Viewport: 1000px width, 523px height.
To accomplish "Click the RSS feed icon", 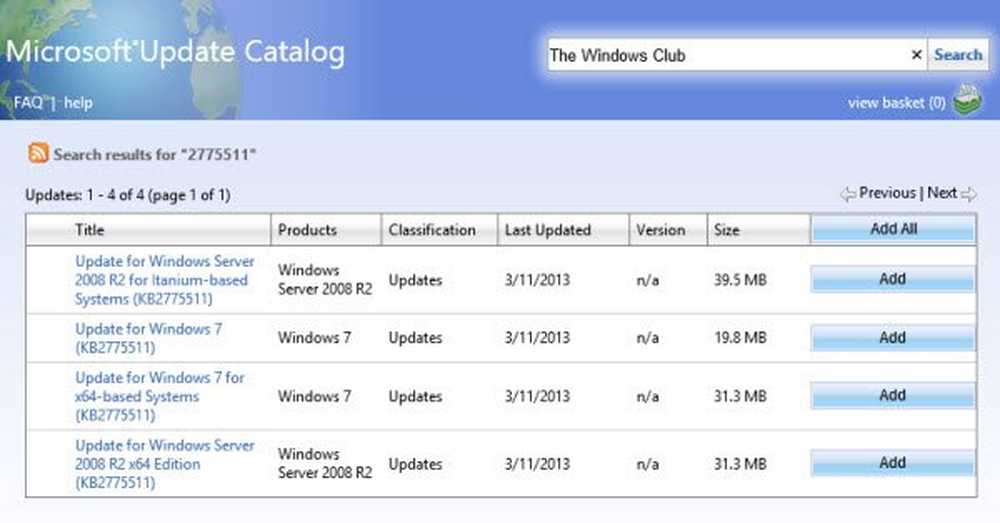I will coord(38,153).
